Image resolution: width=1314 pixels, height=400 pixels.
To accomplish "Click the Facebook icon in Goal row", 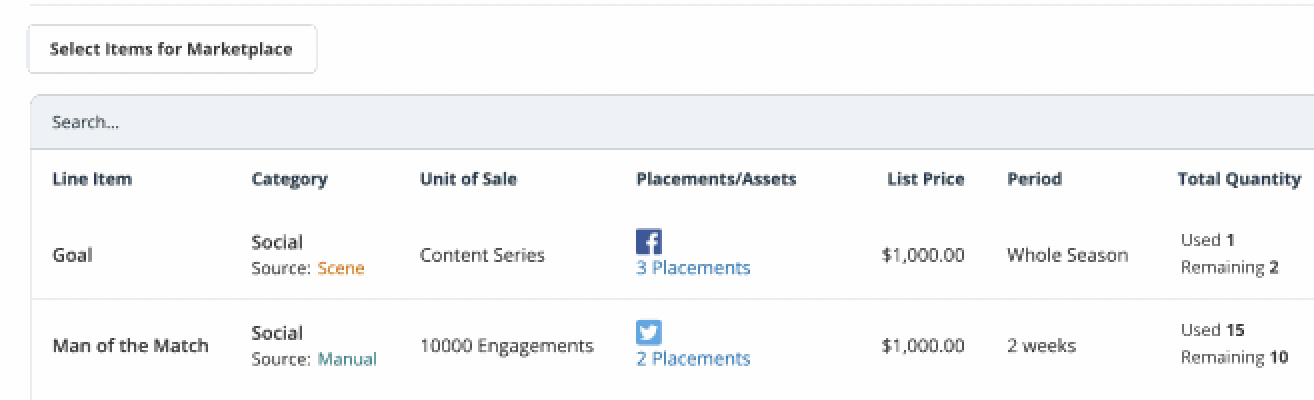I will coord(648,241).
